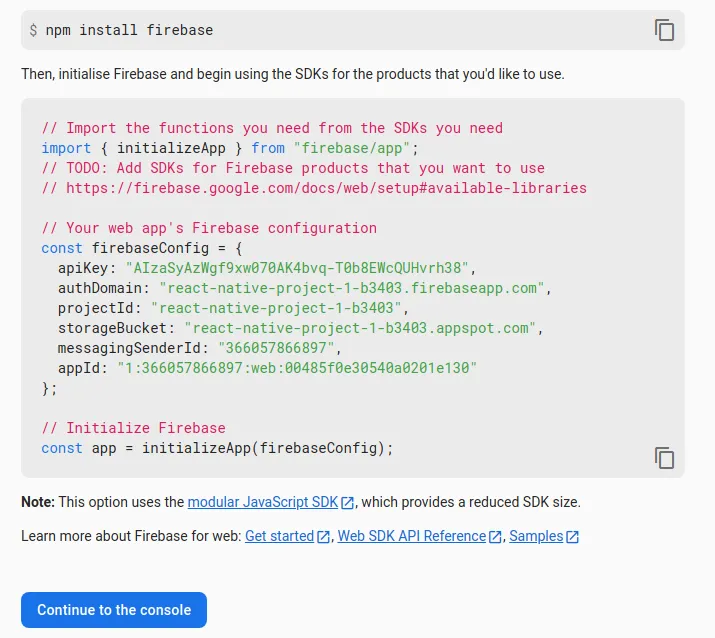This screenshot has width=715, height=638.
Task: Click the "// TODO: Add SDKs" comment line
Action: (x=293, y=168)
